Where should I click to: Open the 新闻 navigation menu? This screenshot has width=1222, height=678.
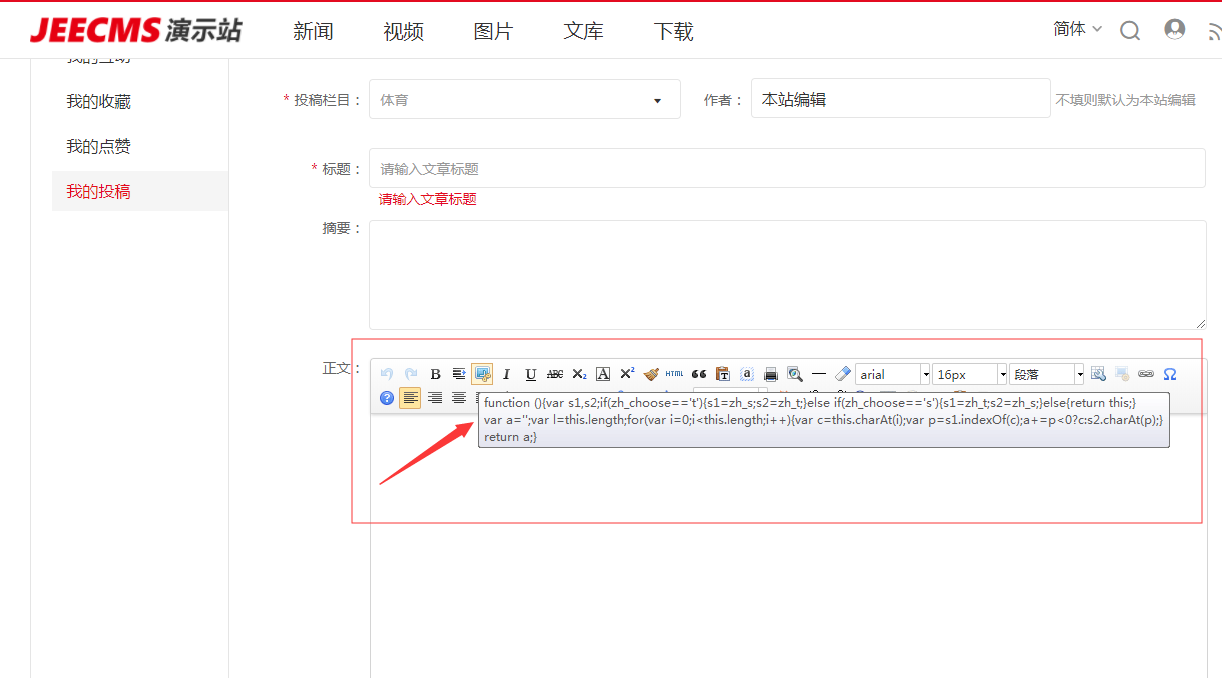[313, 31]
